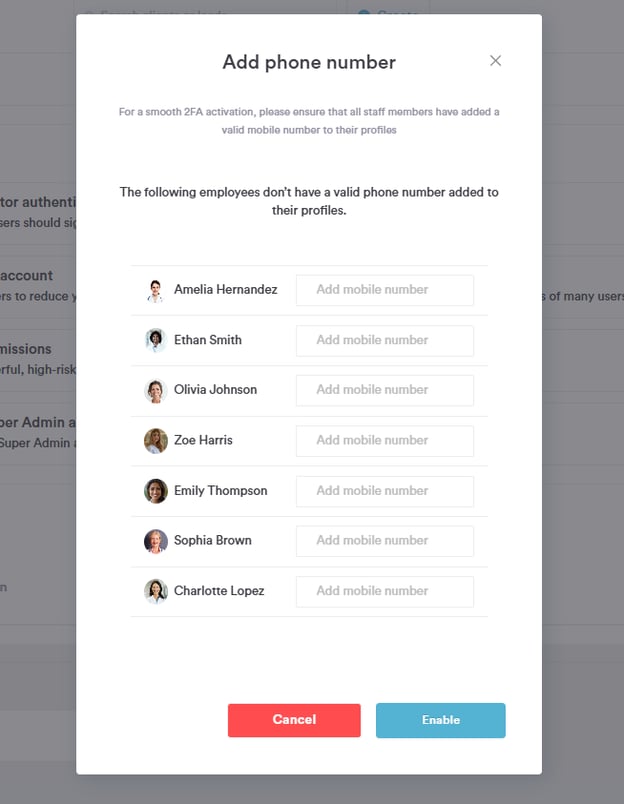Click Charlotte Lopez's profile avatar
624x804 pixels.
point(155,591)
